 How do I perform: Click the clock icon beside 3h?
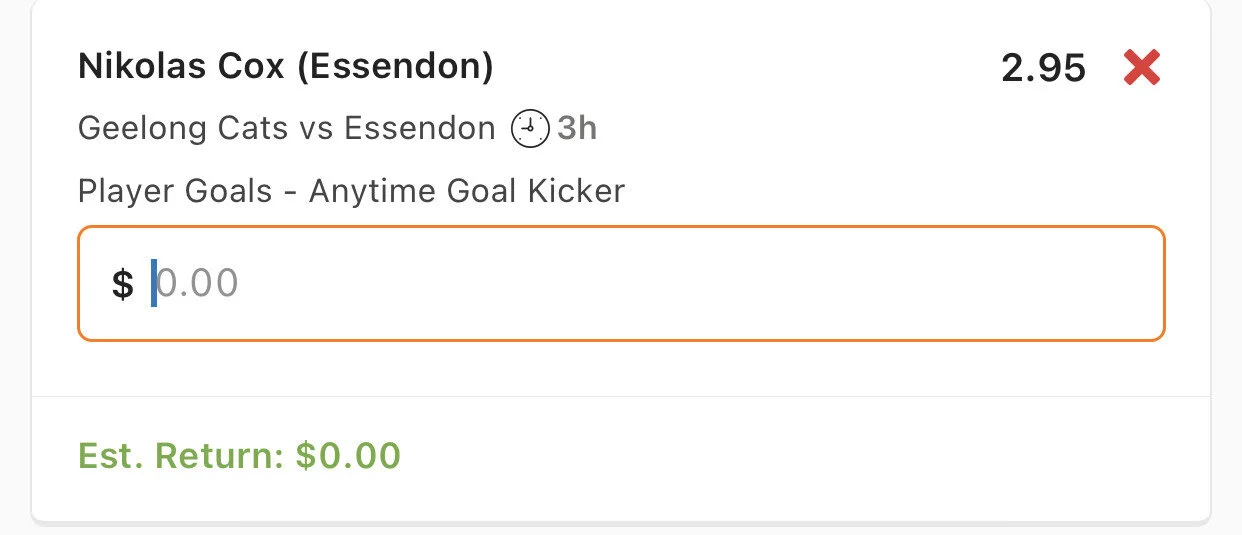click(x=530, y=129)
